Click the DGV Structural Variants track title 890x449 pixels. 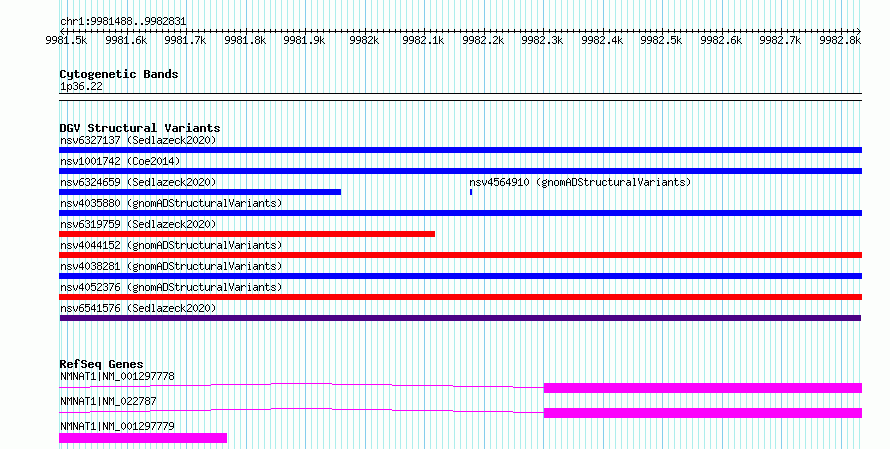tap(140, 128)
